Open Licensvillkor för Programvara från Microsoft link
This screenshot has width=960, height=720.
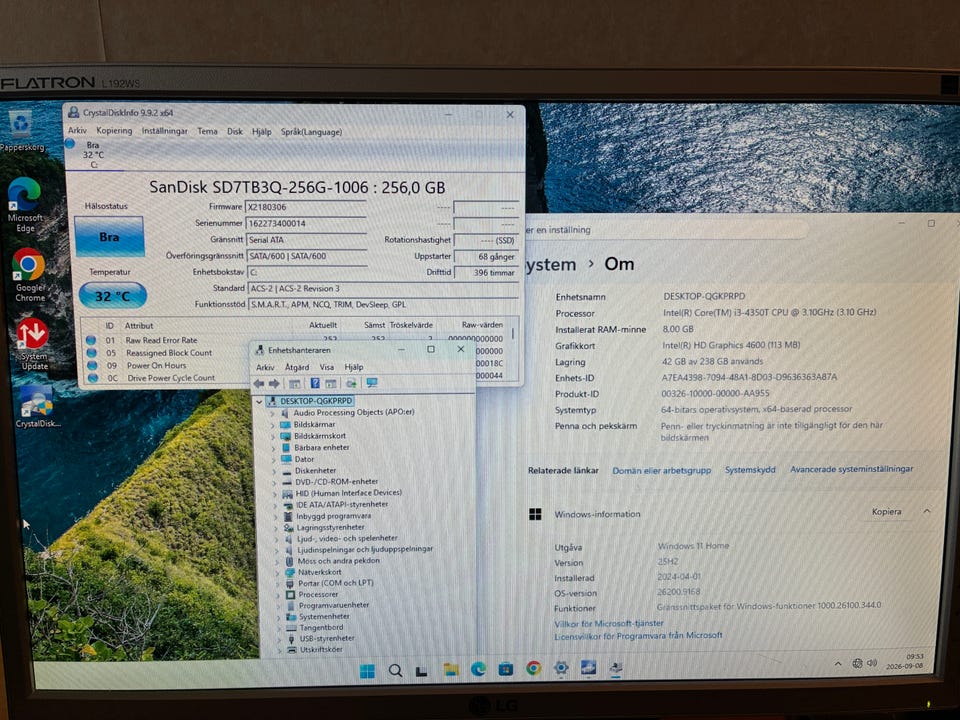pos(639,636)
